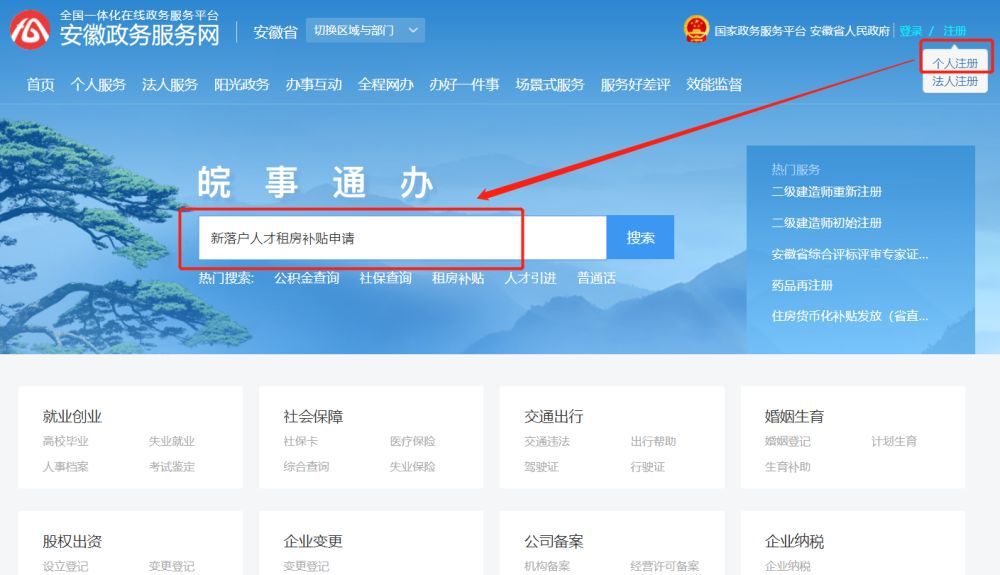Screen dimensions: 1000x575
Task: Open the 交通出行 category
Action: 554,417
